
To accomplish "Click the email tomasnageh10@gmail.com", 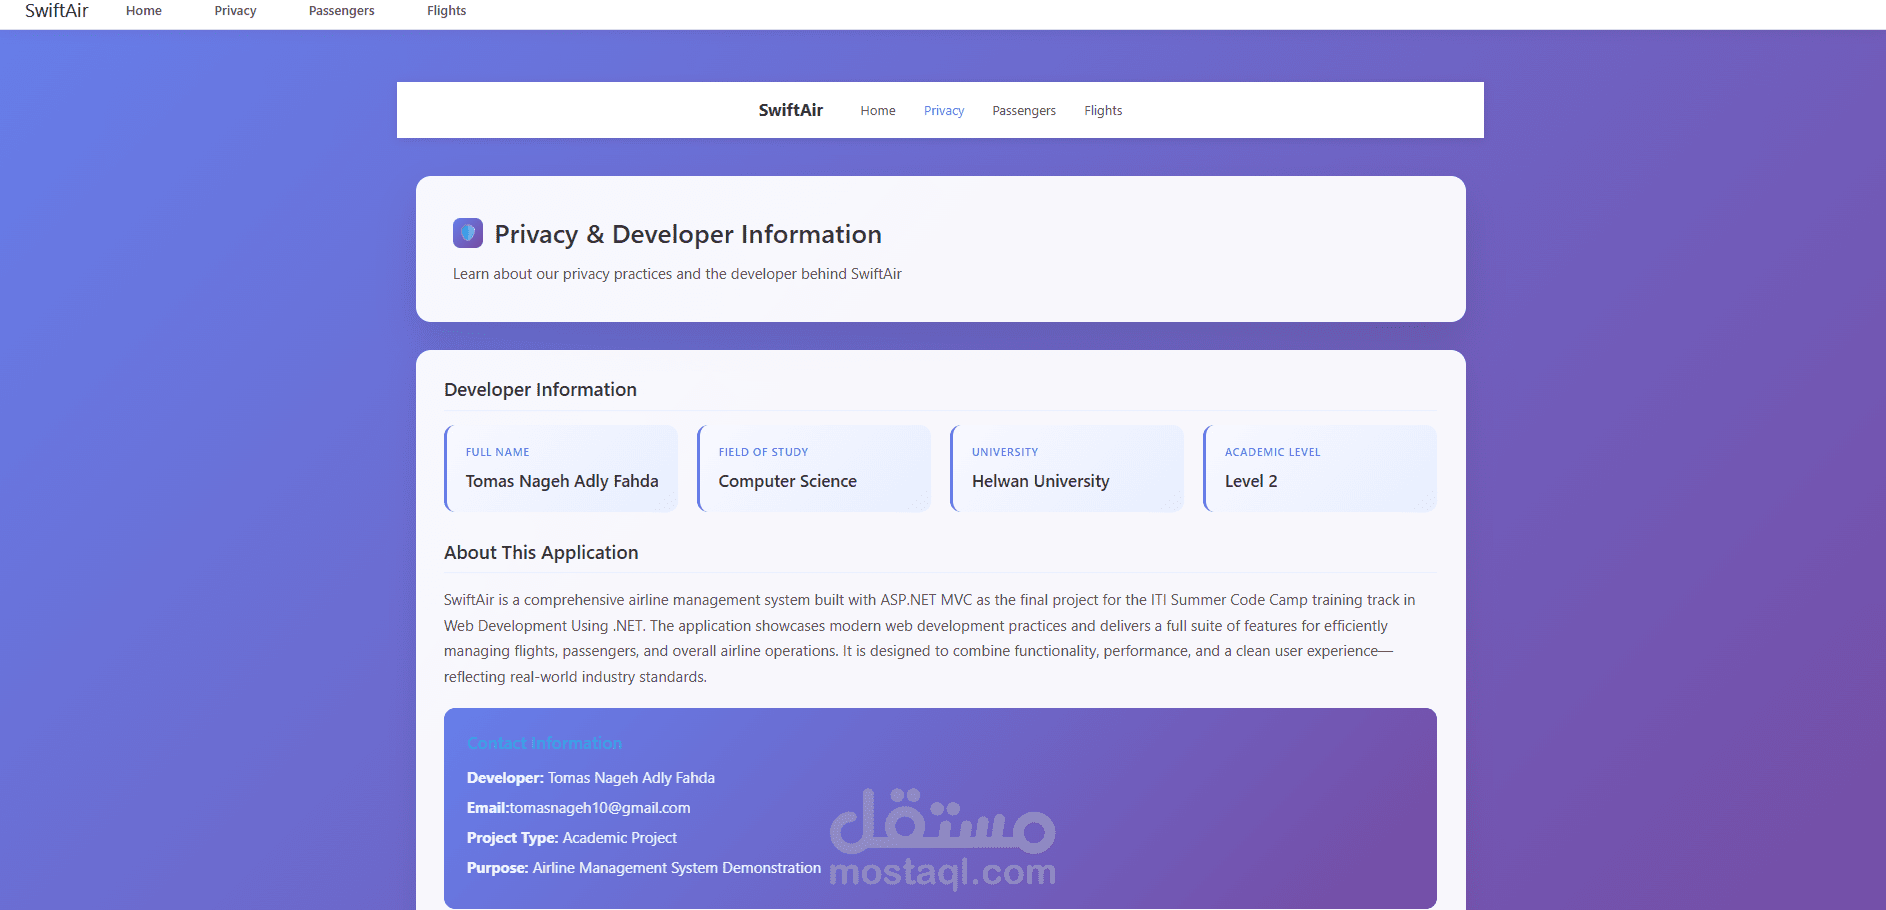I will pyautogui.click(x=600, y=808).
